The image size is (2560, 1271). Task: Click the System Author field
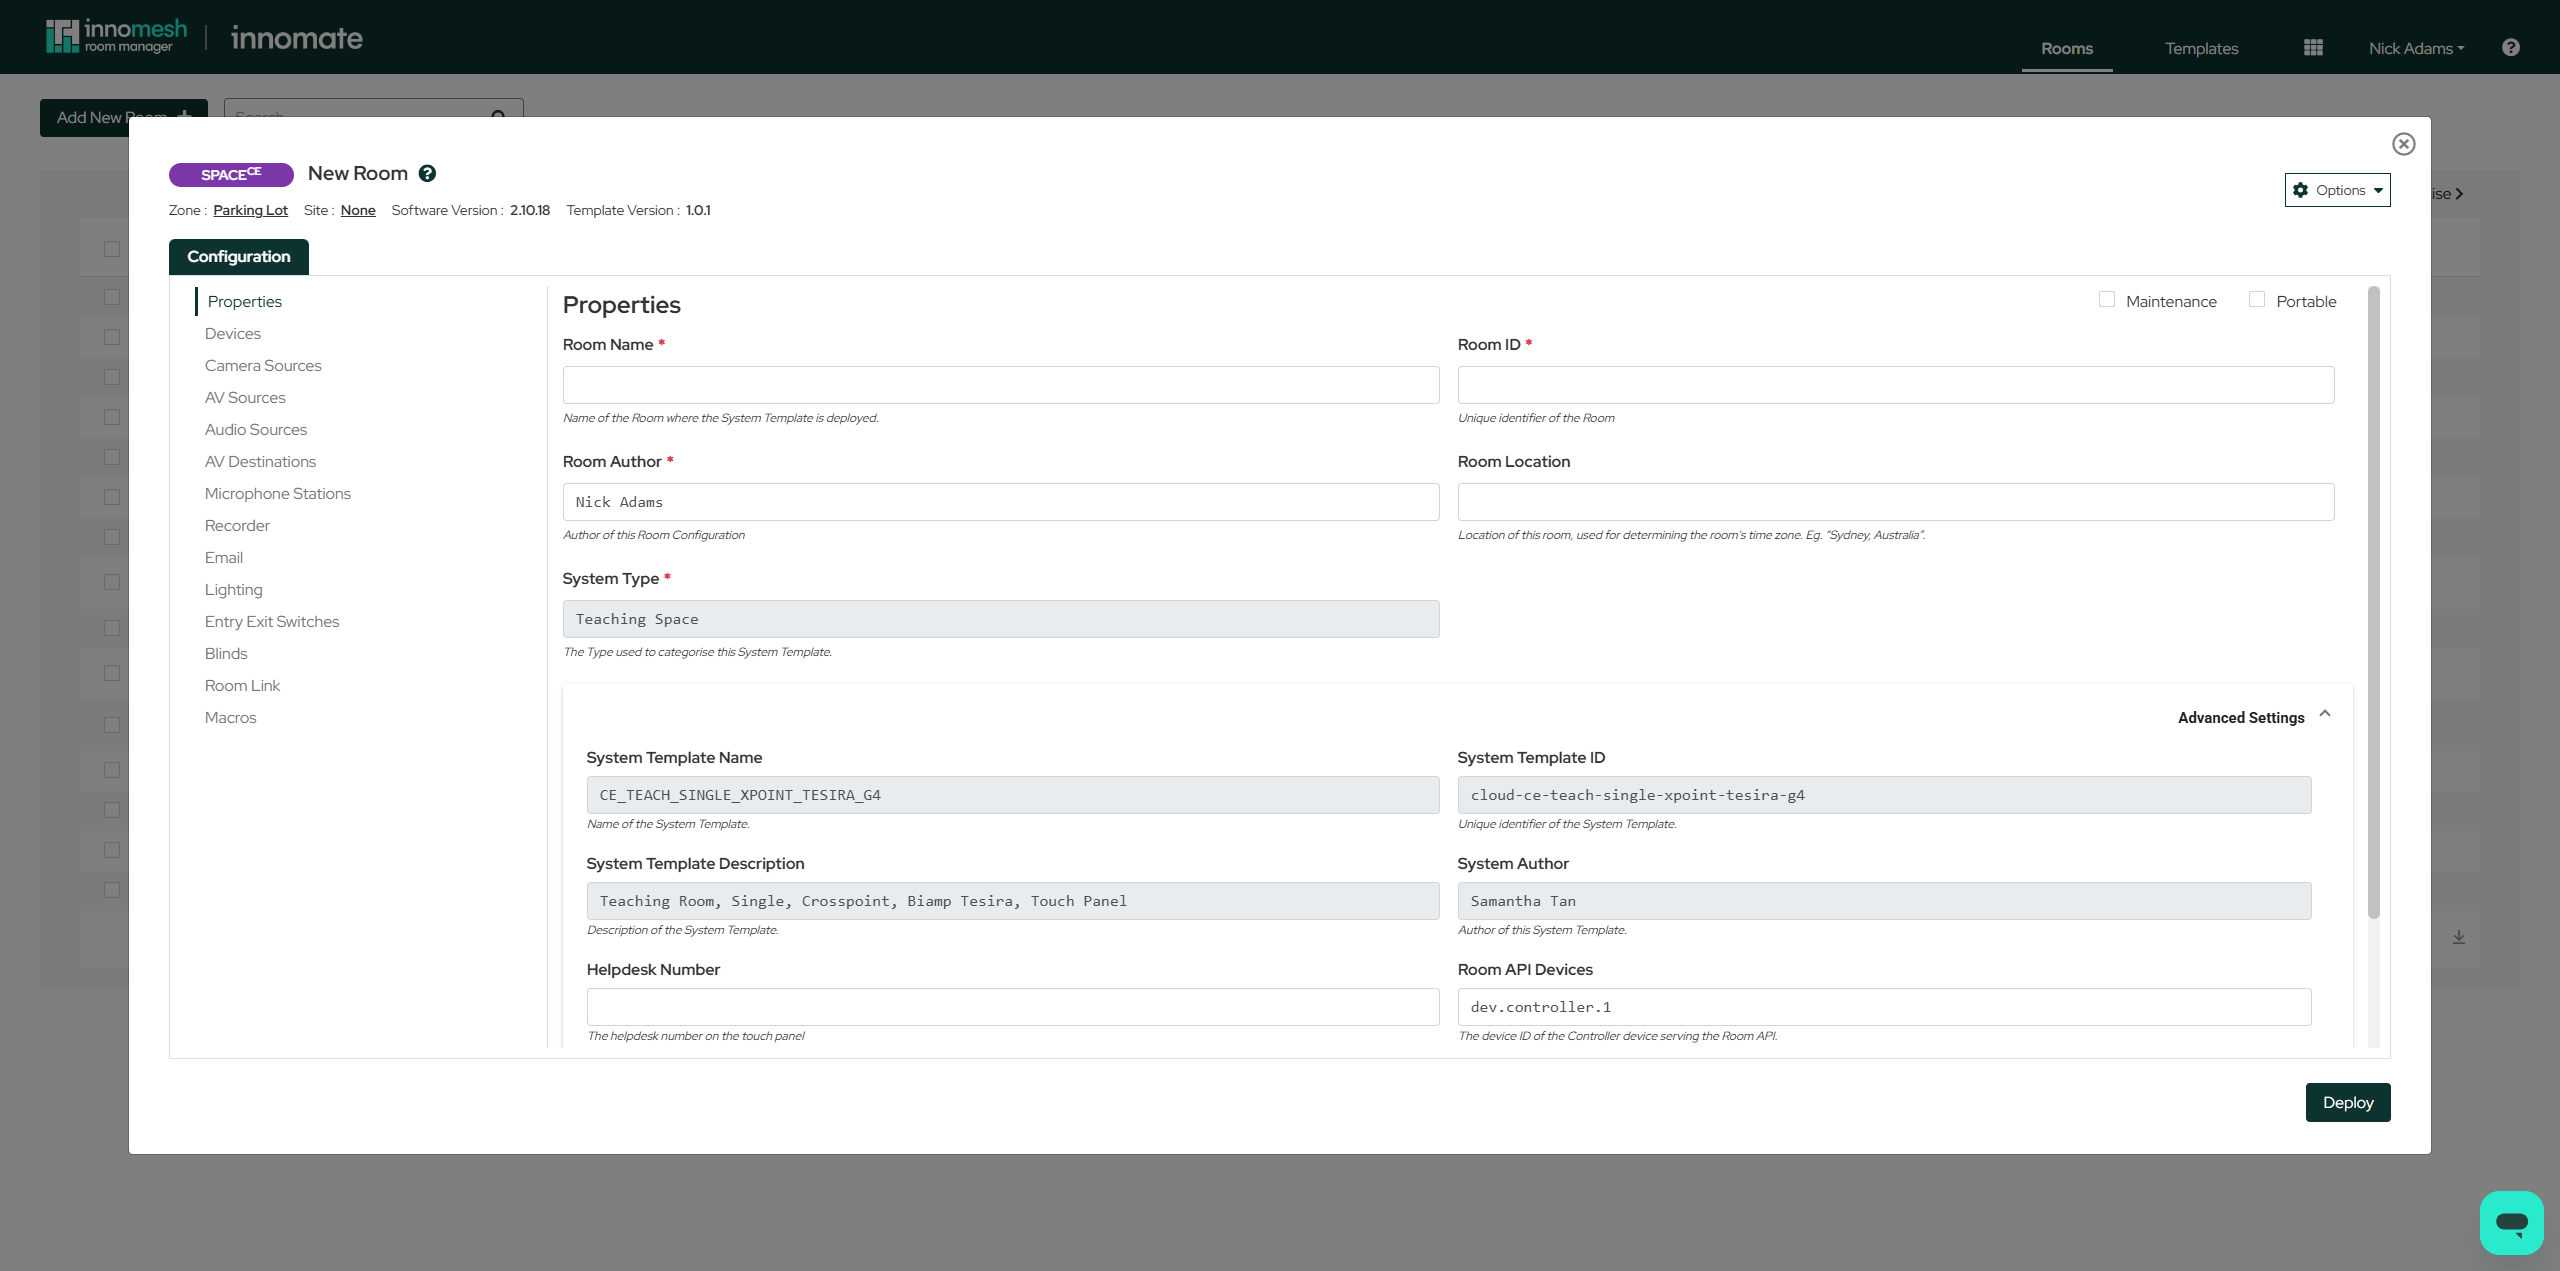1885,901
